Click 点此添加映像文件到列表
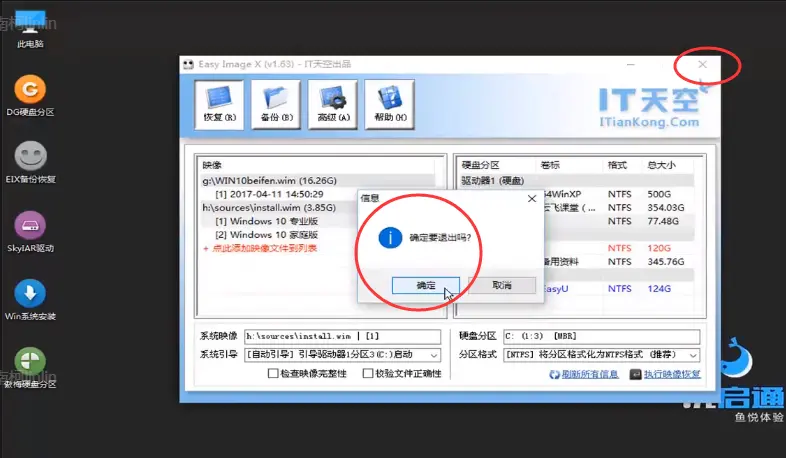Image resolution: width=786 pixels, height=458 pixels. click(x=260, y=248)
